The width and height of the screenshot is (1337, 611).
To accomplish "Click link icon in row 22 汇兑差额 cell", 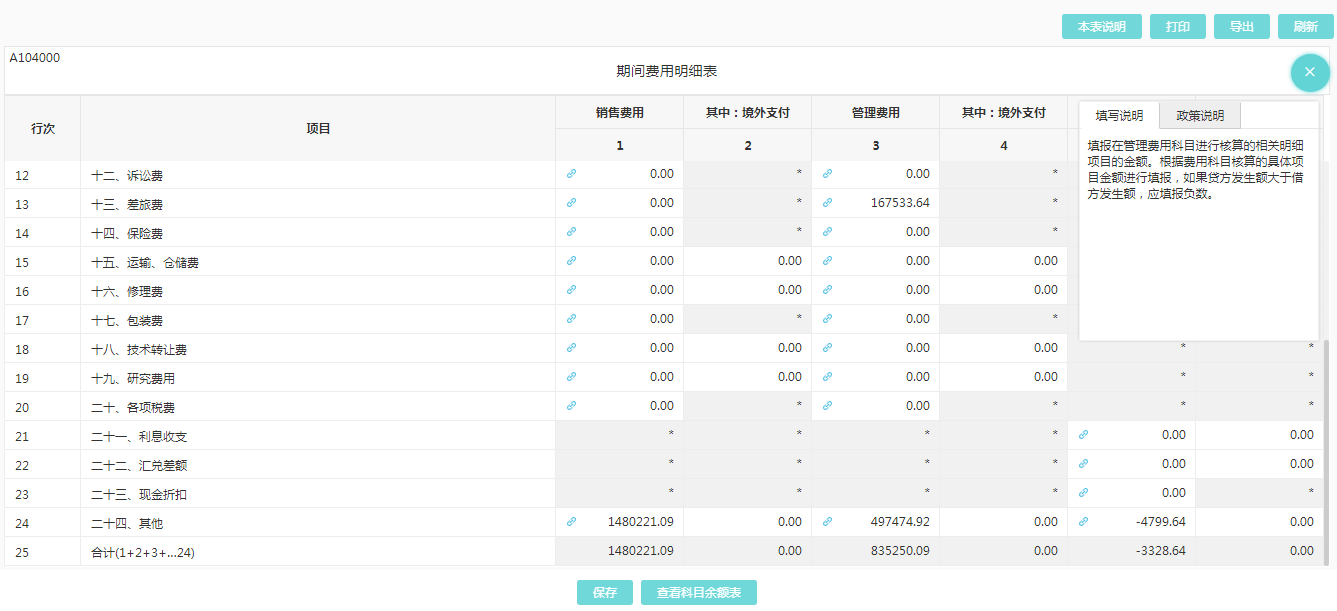I will (1083, 464).
